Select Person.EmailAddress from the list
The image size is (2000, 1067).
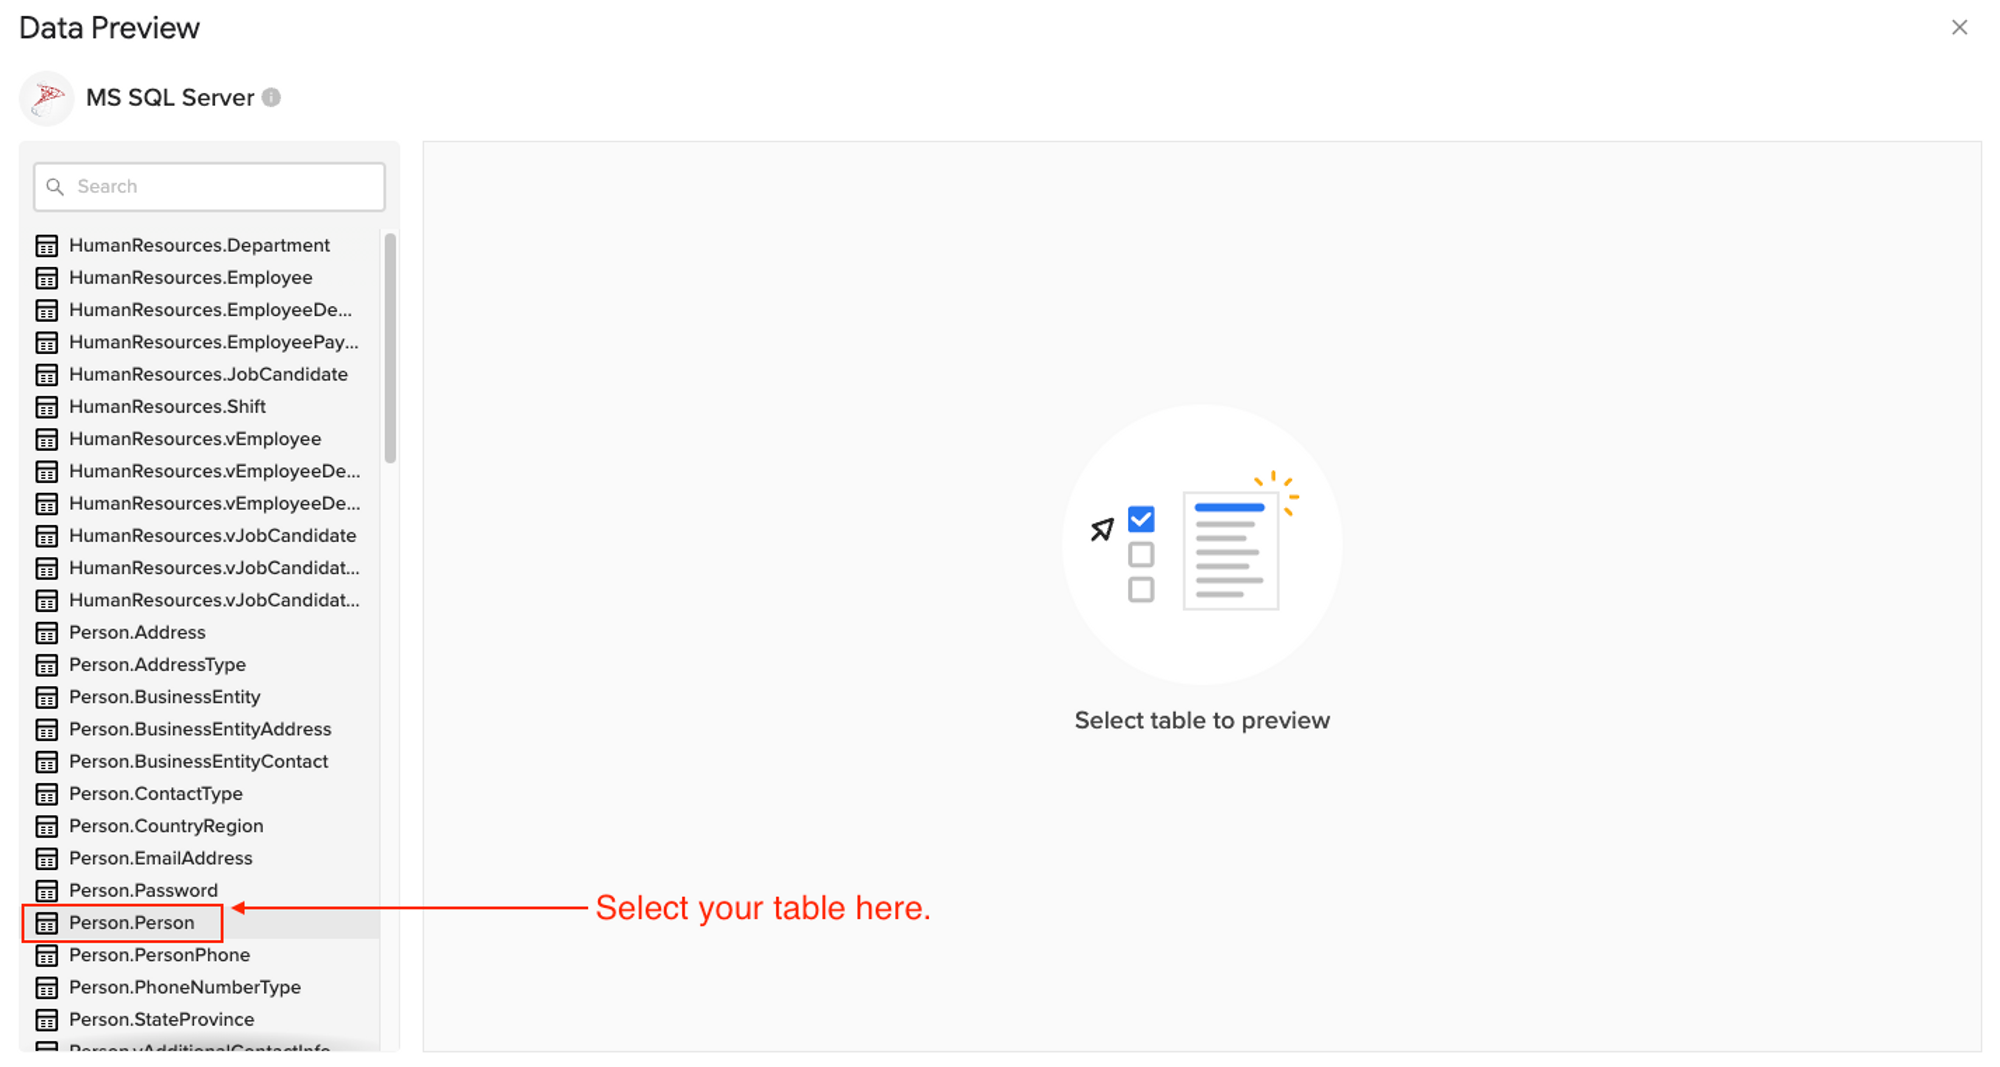(x=160, y=858)
